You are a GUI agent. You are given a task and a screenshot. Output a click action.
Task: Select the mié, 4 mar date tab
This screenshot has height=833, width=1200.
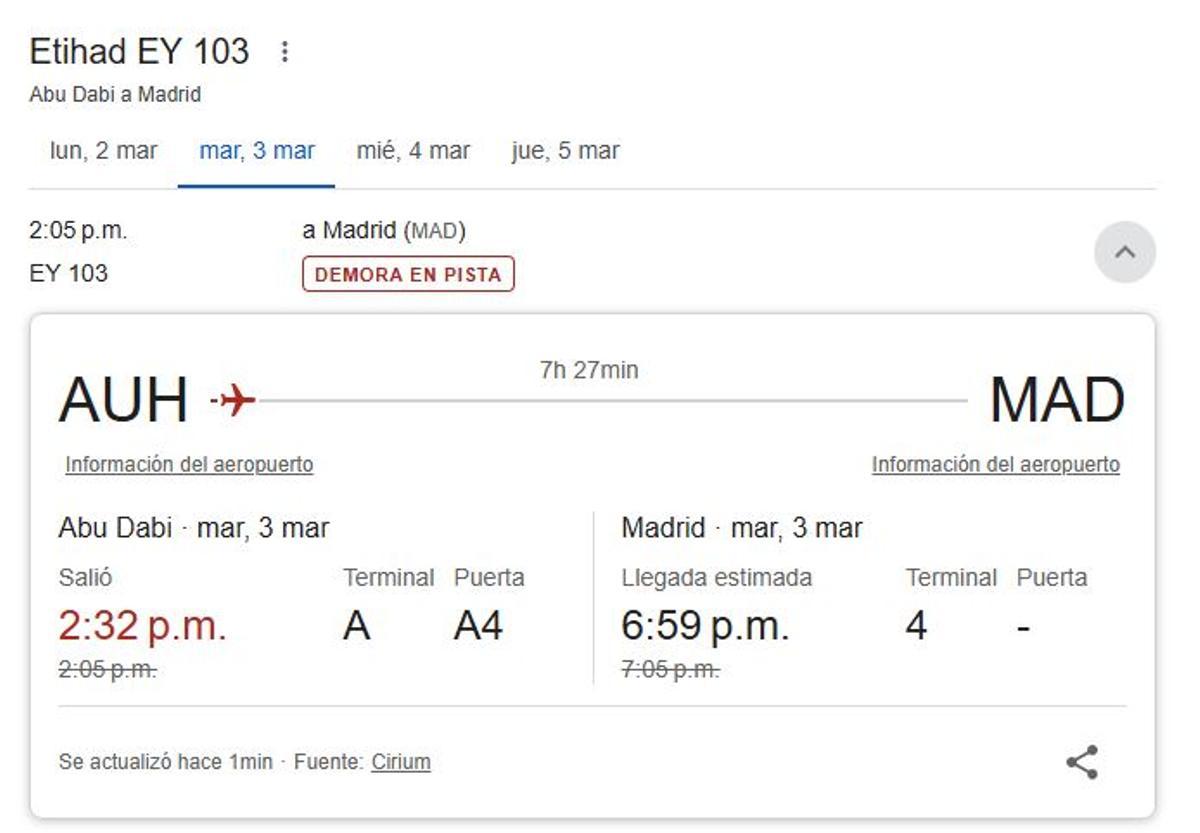[412, 151]
